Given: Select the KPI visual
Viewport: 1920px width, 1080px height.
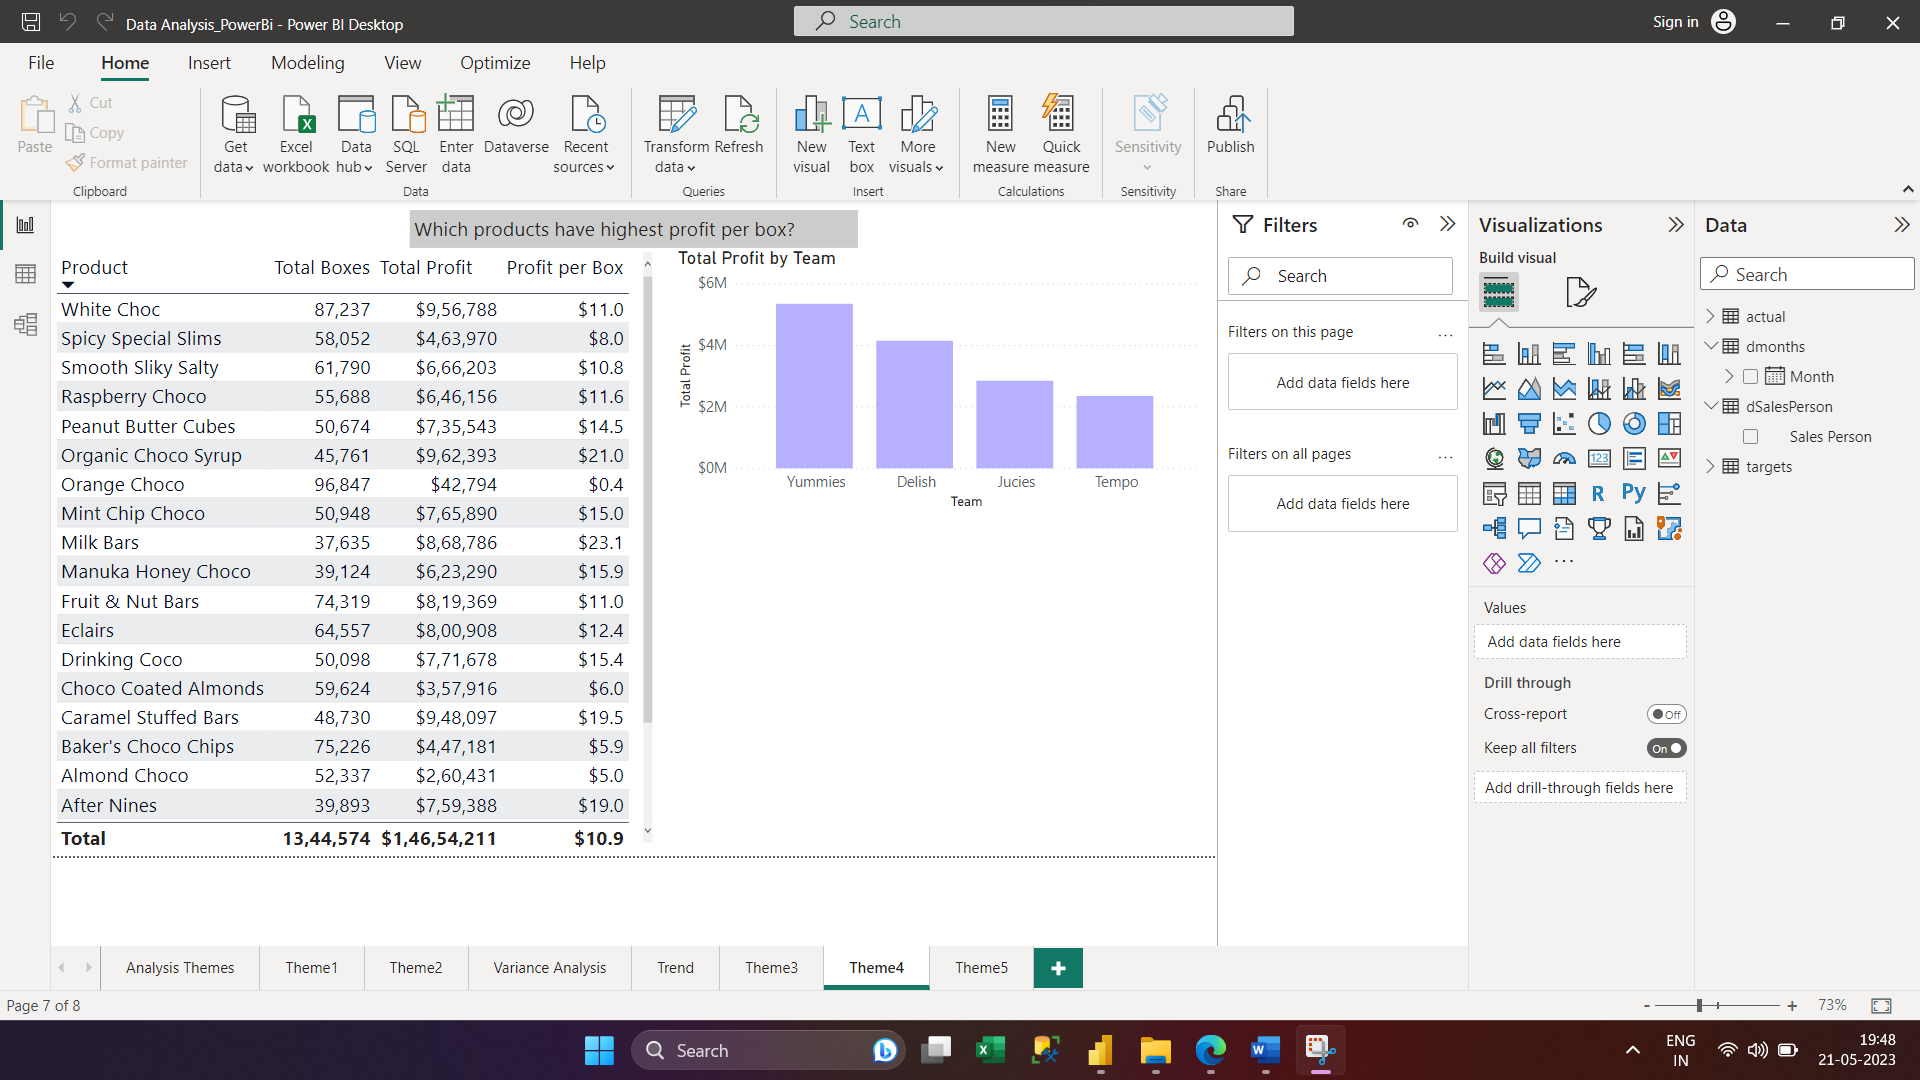Looking at the screenshot, I should 1669,458.
